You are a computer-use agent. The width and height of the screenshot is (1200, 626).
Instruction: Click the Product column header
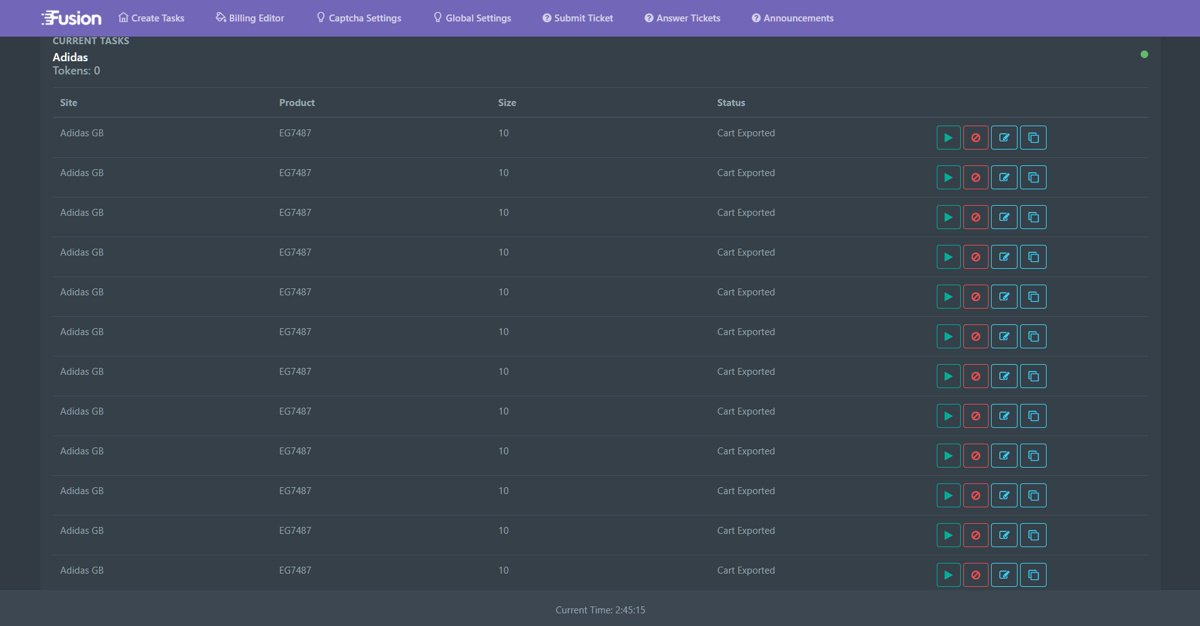point(297,103)
